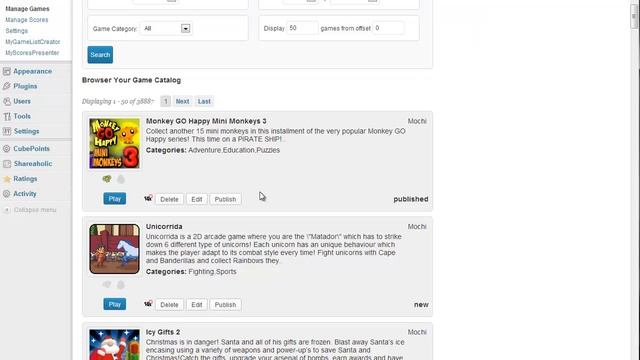Viewport: 640px width, 360px height.
Task: Click the gray leaf icon under Unicorrida
Action: click(x=107, y=284)
